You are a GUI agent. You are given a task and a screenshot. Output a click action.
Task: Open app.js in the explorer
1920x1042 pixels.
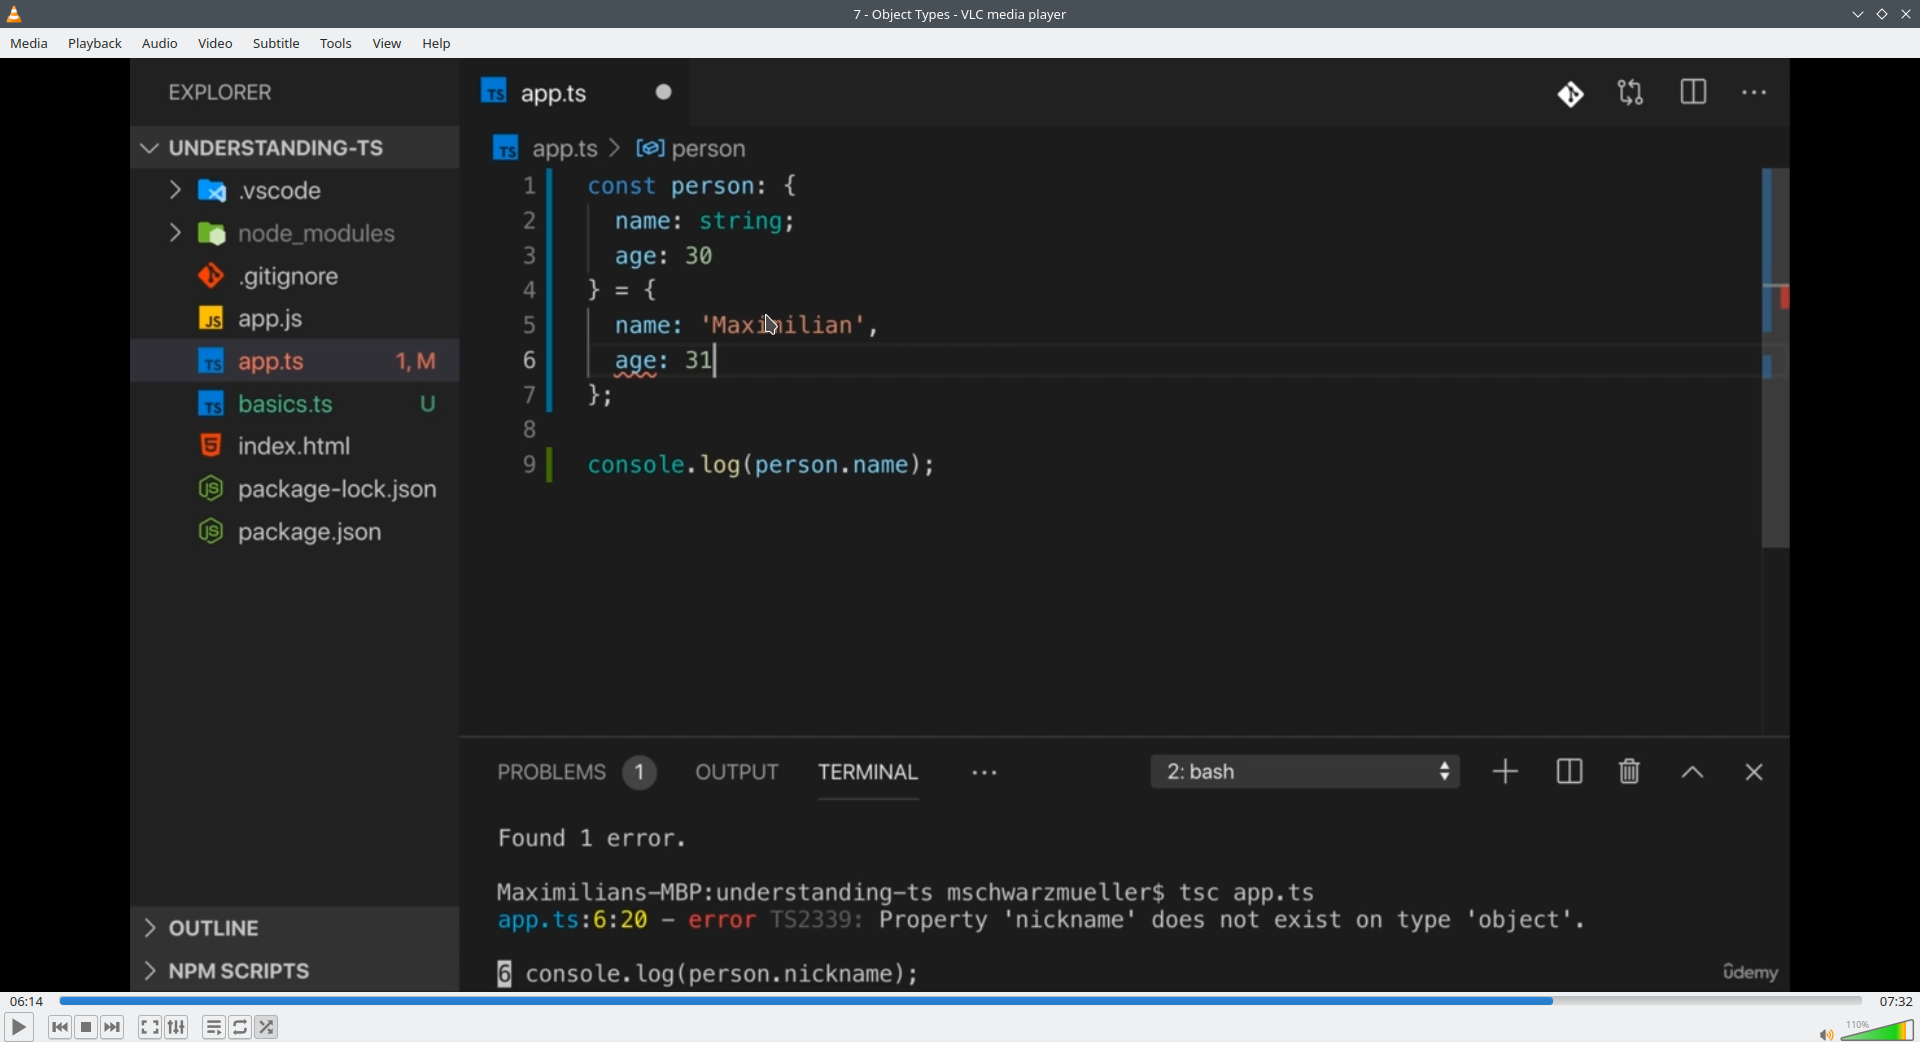click(295, 319)
